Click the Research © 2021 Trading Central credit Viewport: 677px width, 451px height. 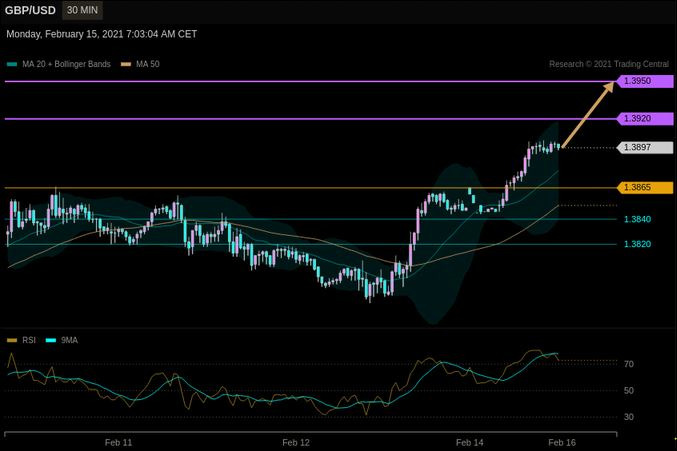tap(609, 64)
